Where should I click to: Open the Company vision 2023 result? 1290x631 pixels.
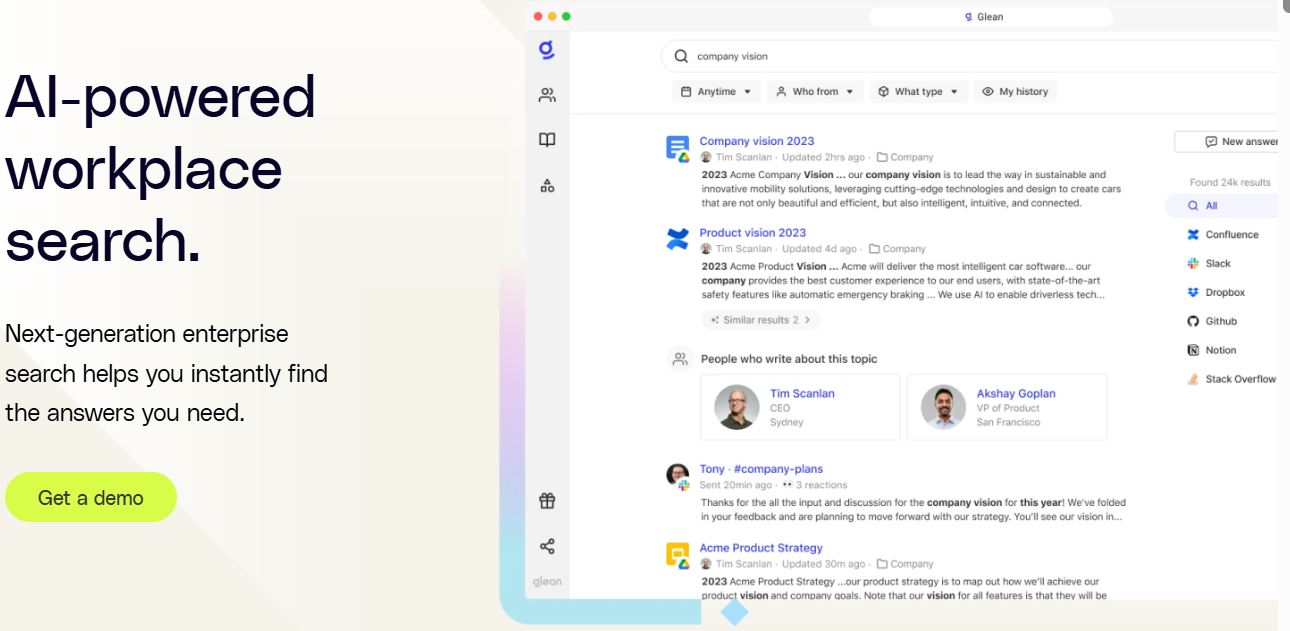coord(756,141)
